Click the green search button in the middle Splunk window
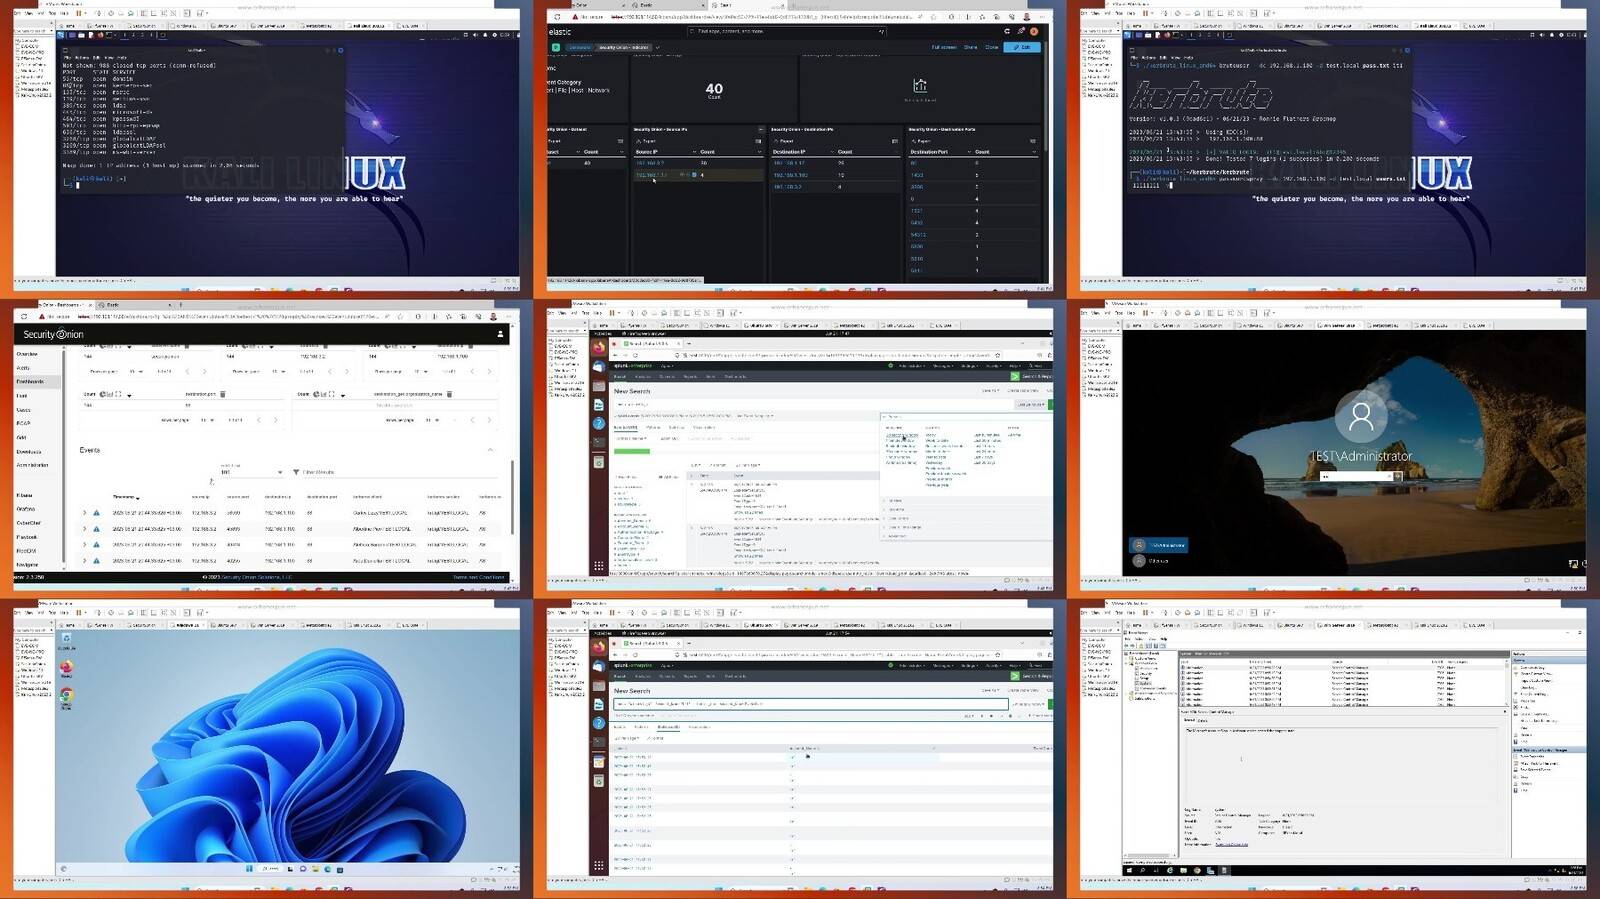 (x=1050, y=404)
